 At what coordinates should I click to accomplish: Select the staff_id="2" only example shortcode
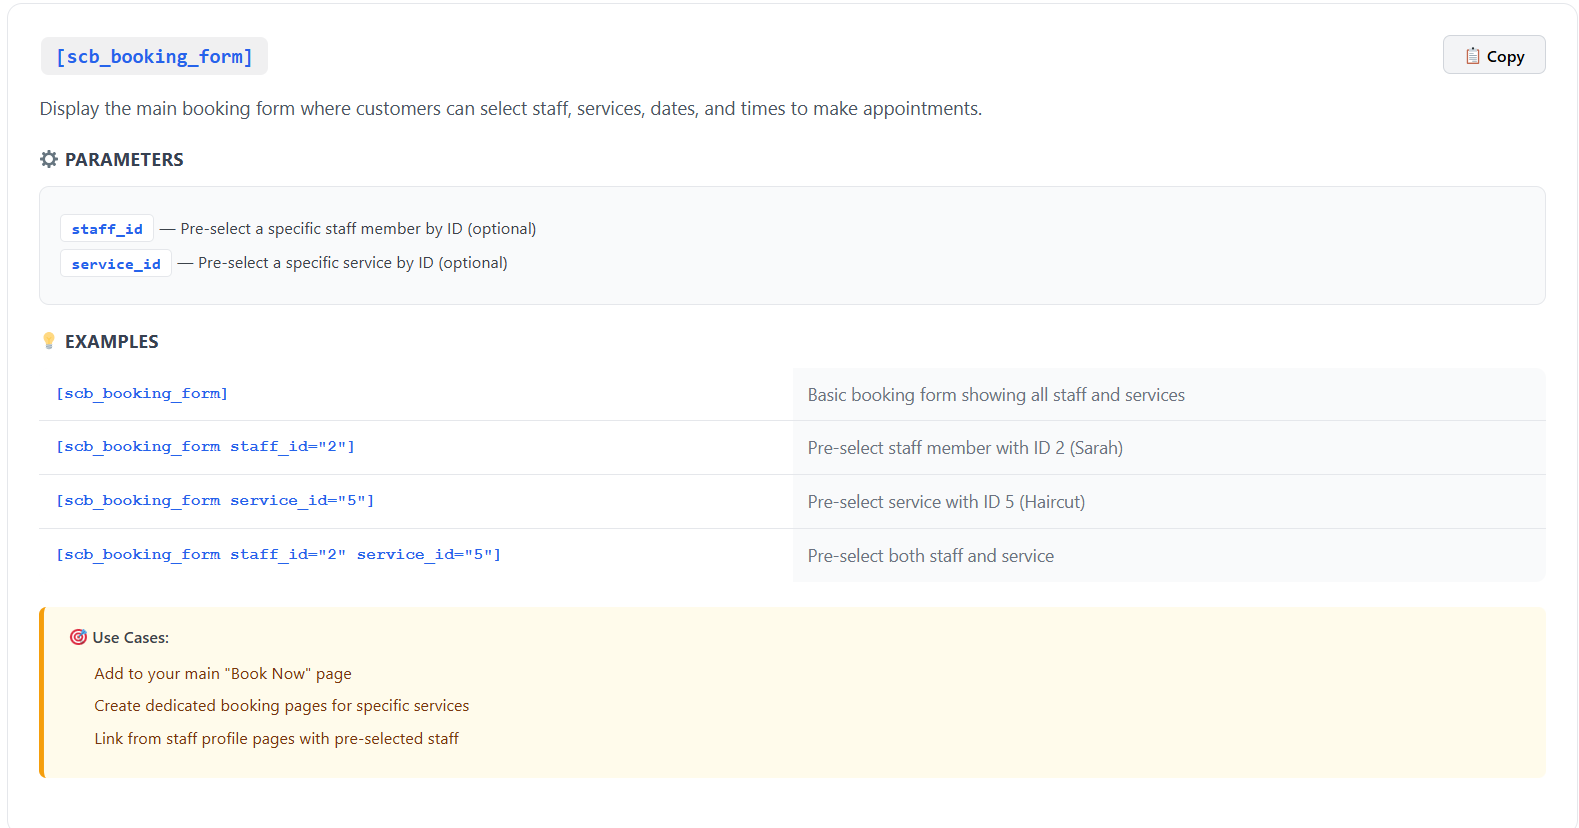[x=205, y=447]
